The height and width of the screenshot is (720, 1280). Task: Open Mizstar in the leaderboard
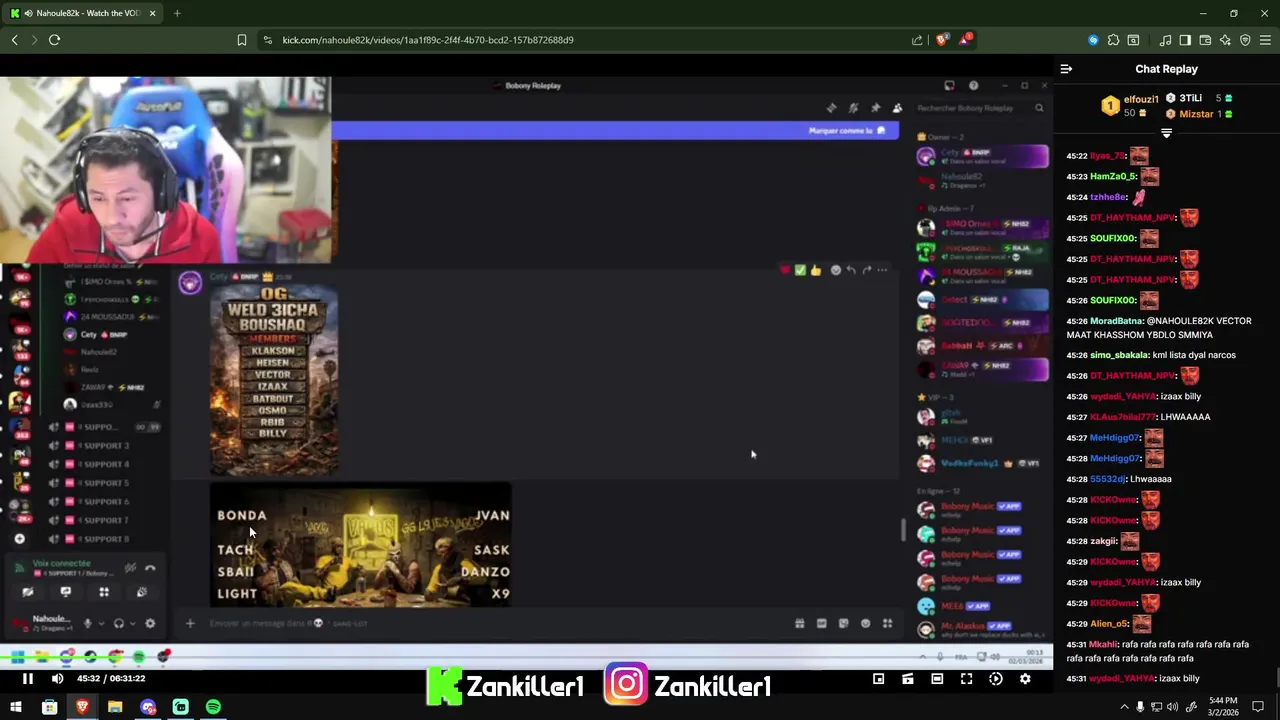point(1196,114)
